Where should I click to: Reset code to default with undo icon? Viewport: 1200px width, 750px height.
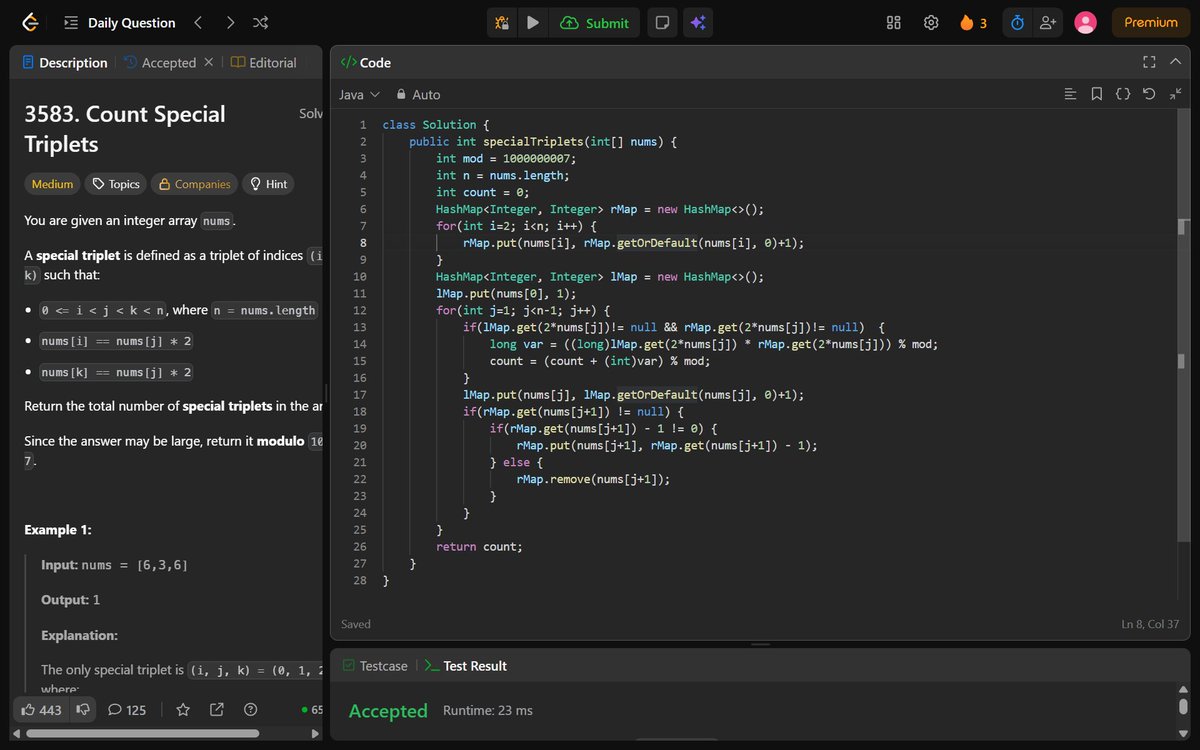coord(1149,94)
